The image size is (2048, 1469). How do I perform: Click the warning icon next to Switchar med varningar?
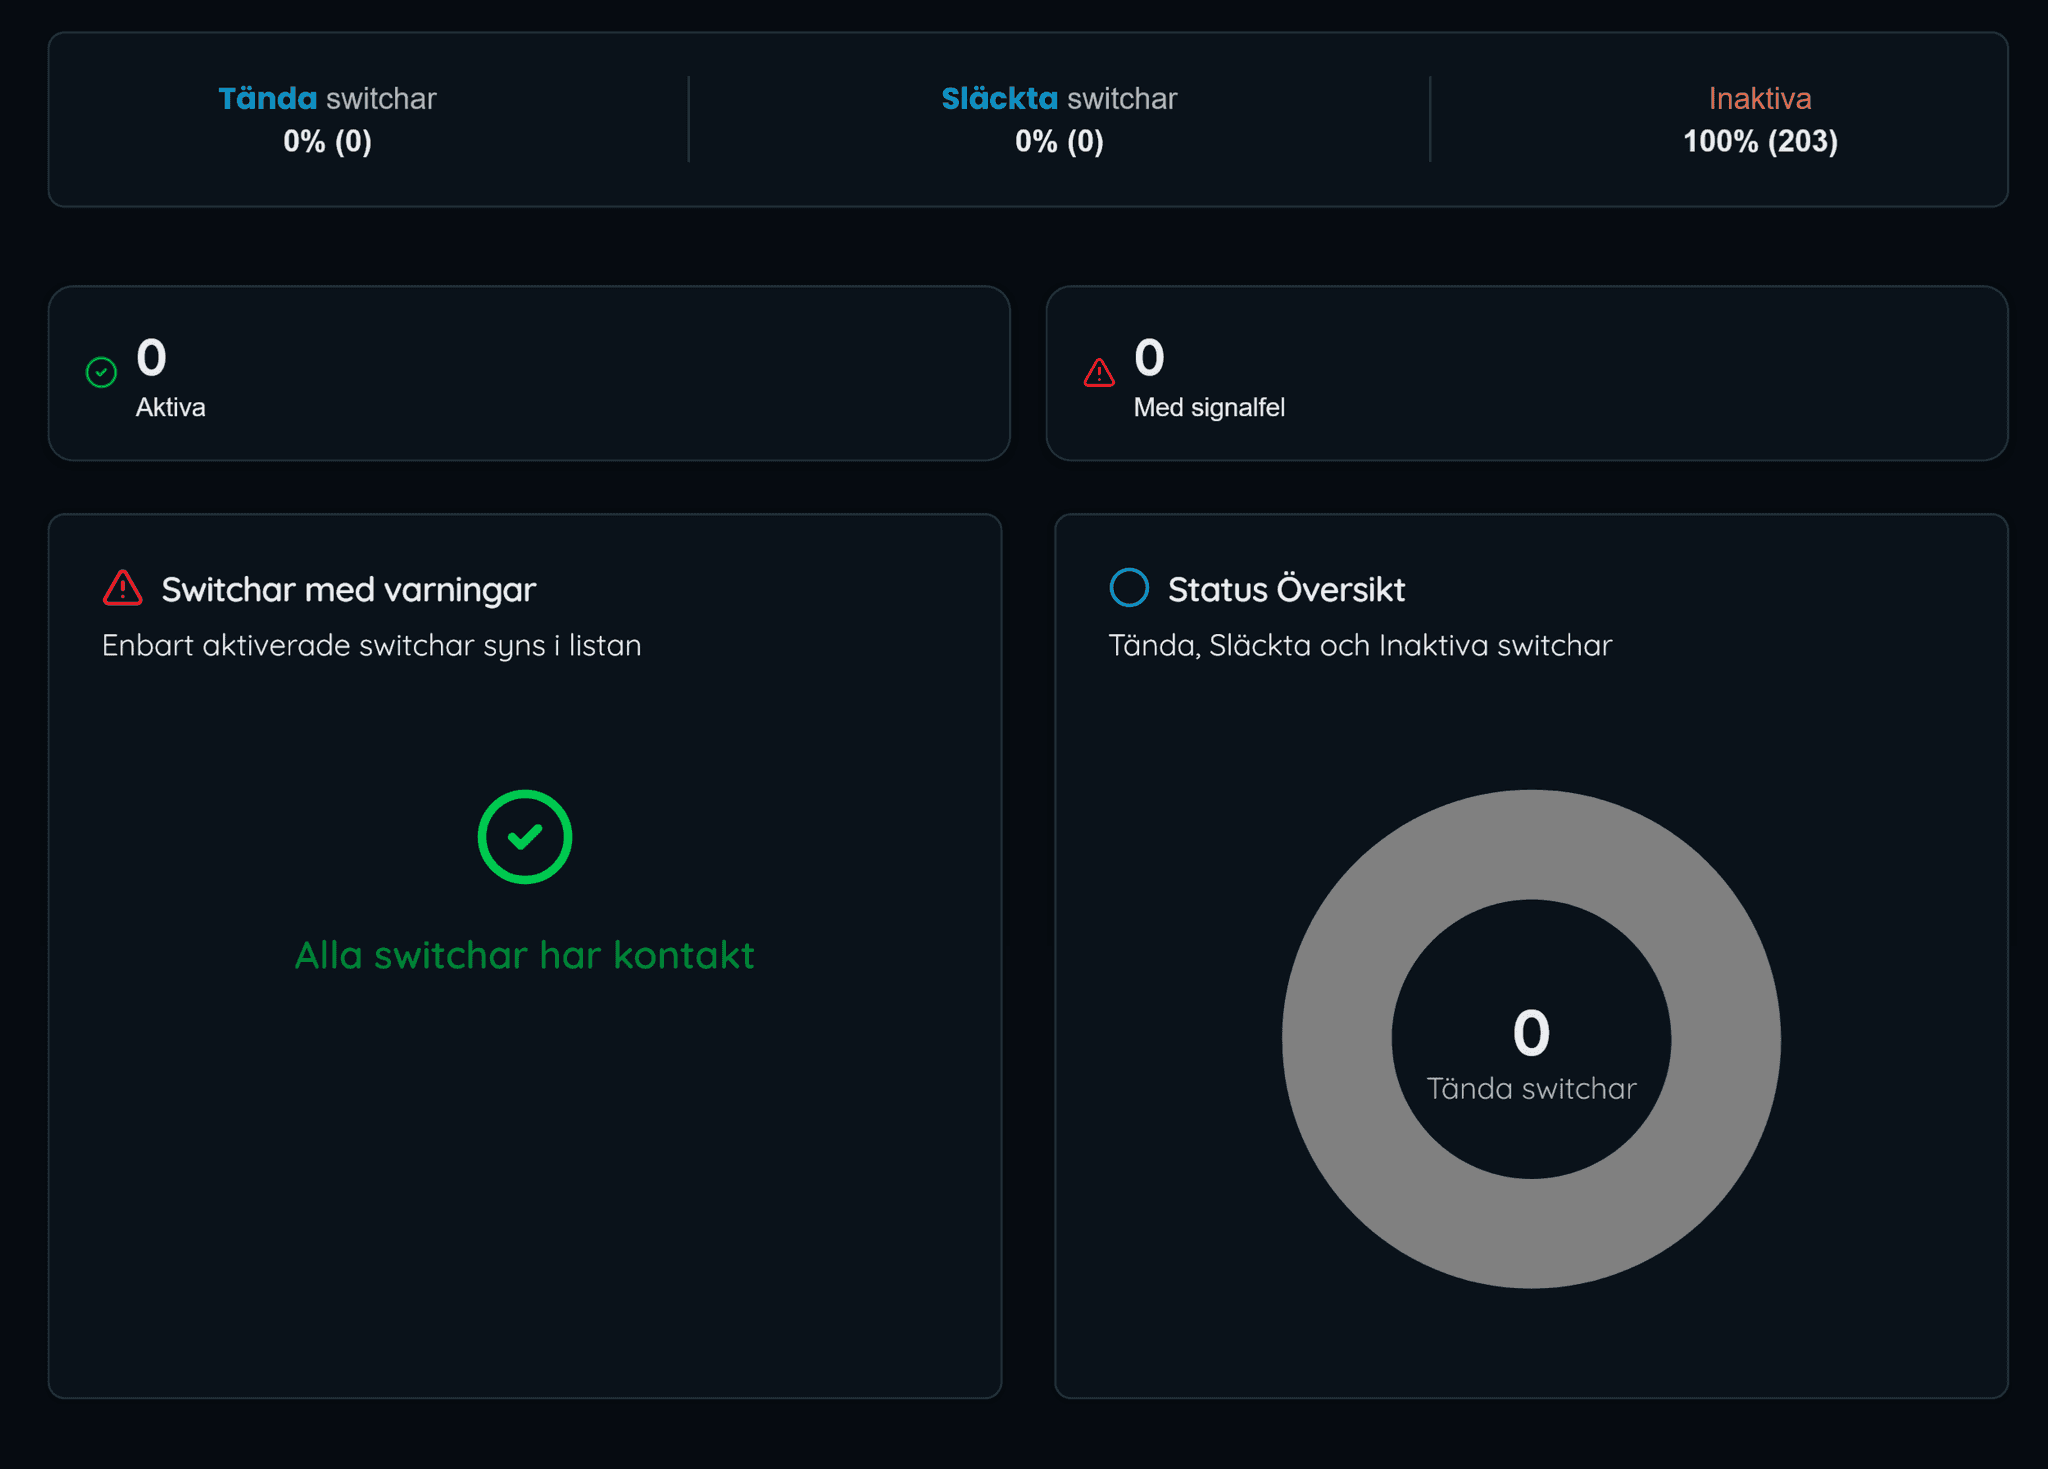pos(123,588)
